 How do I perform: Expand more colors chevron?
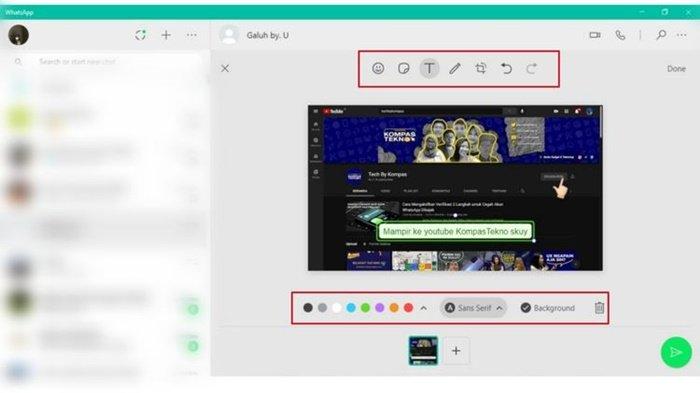point(423,308)
